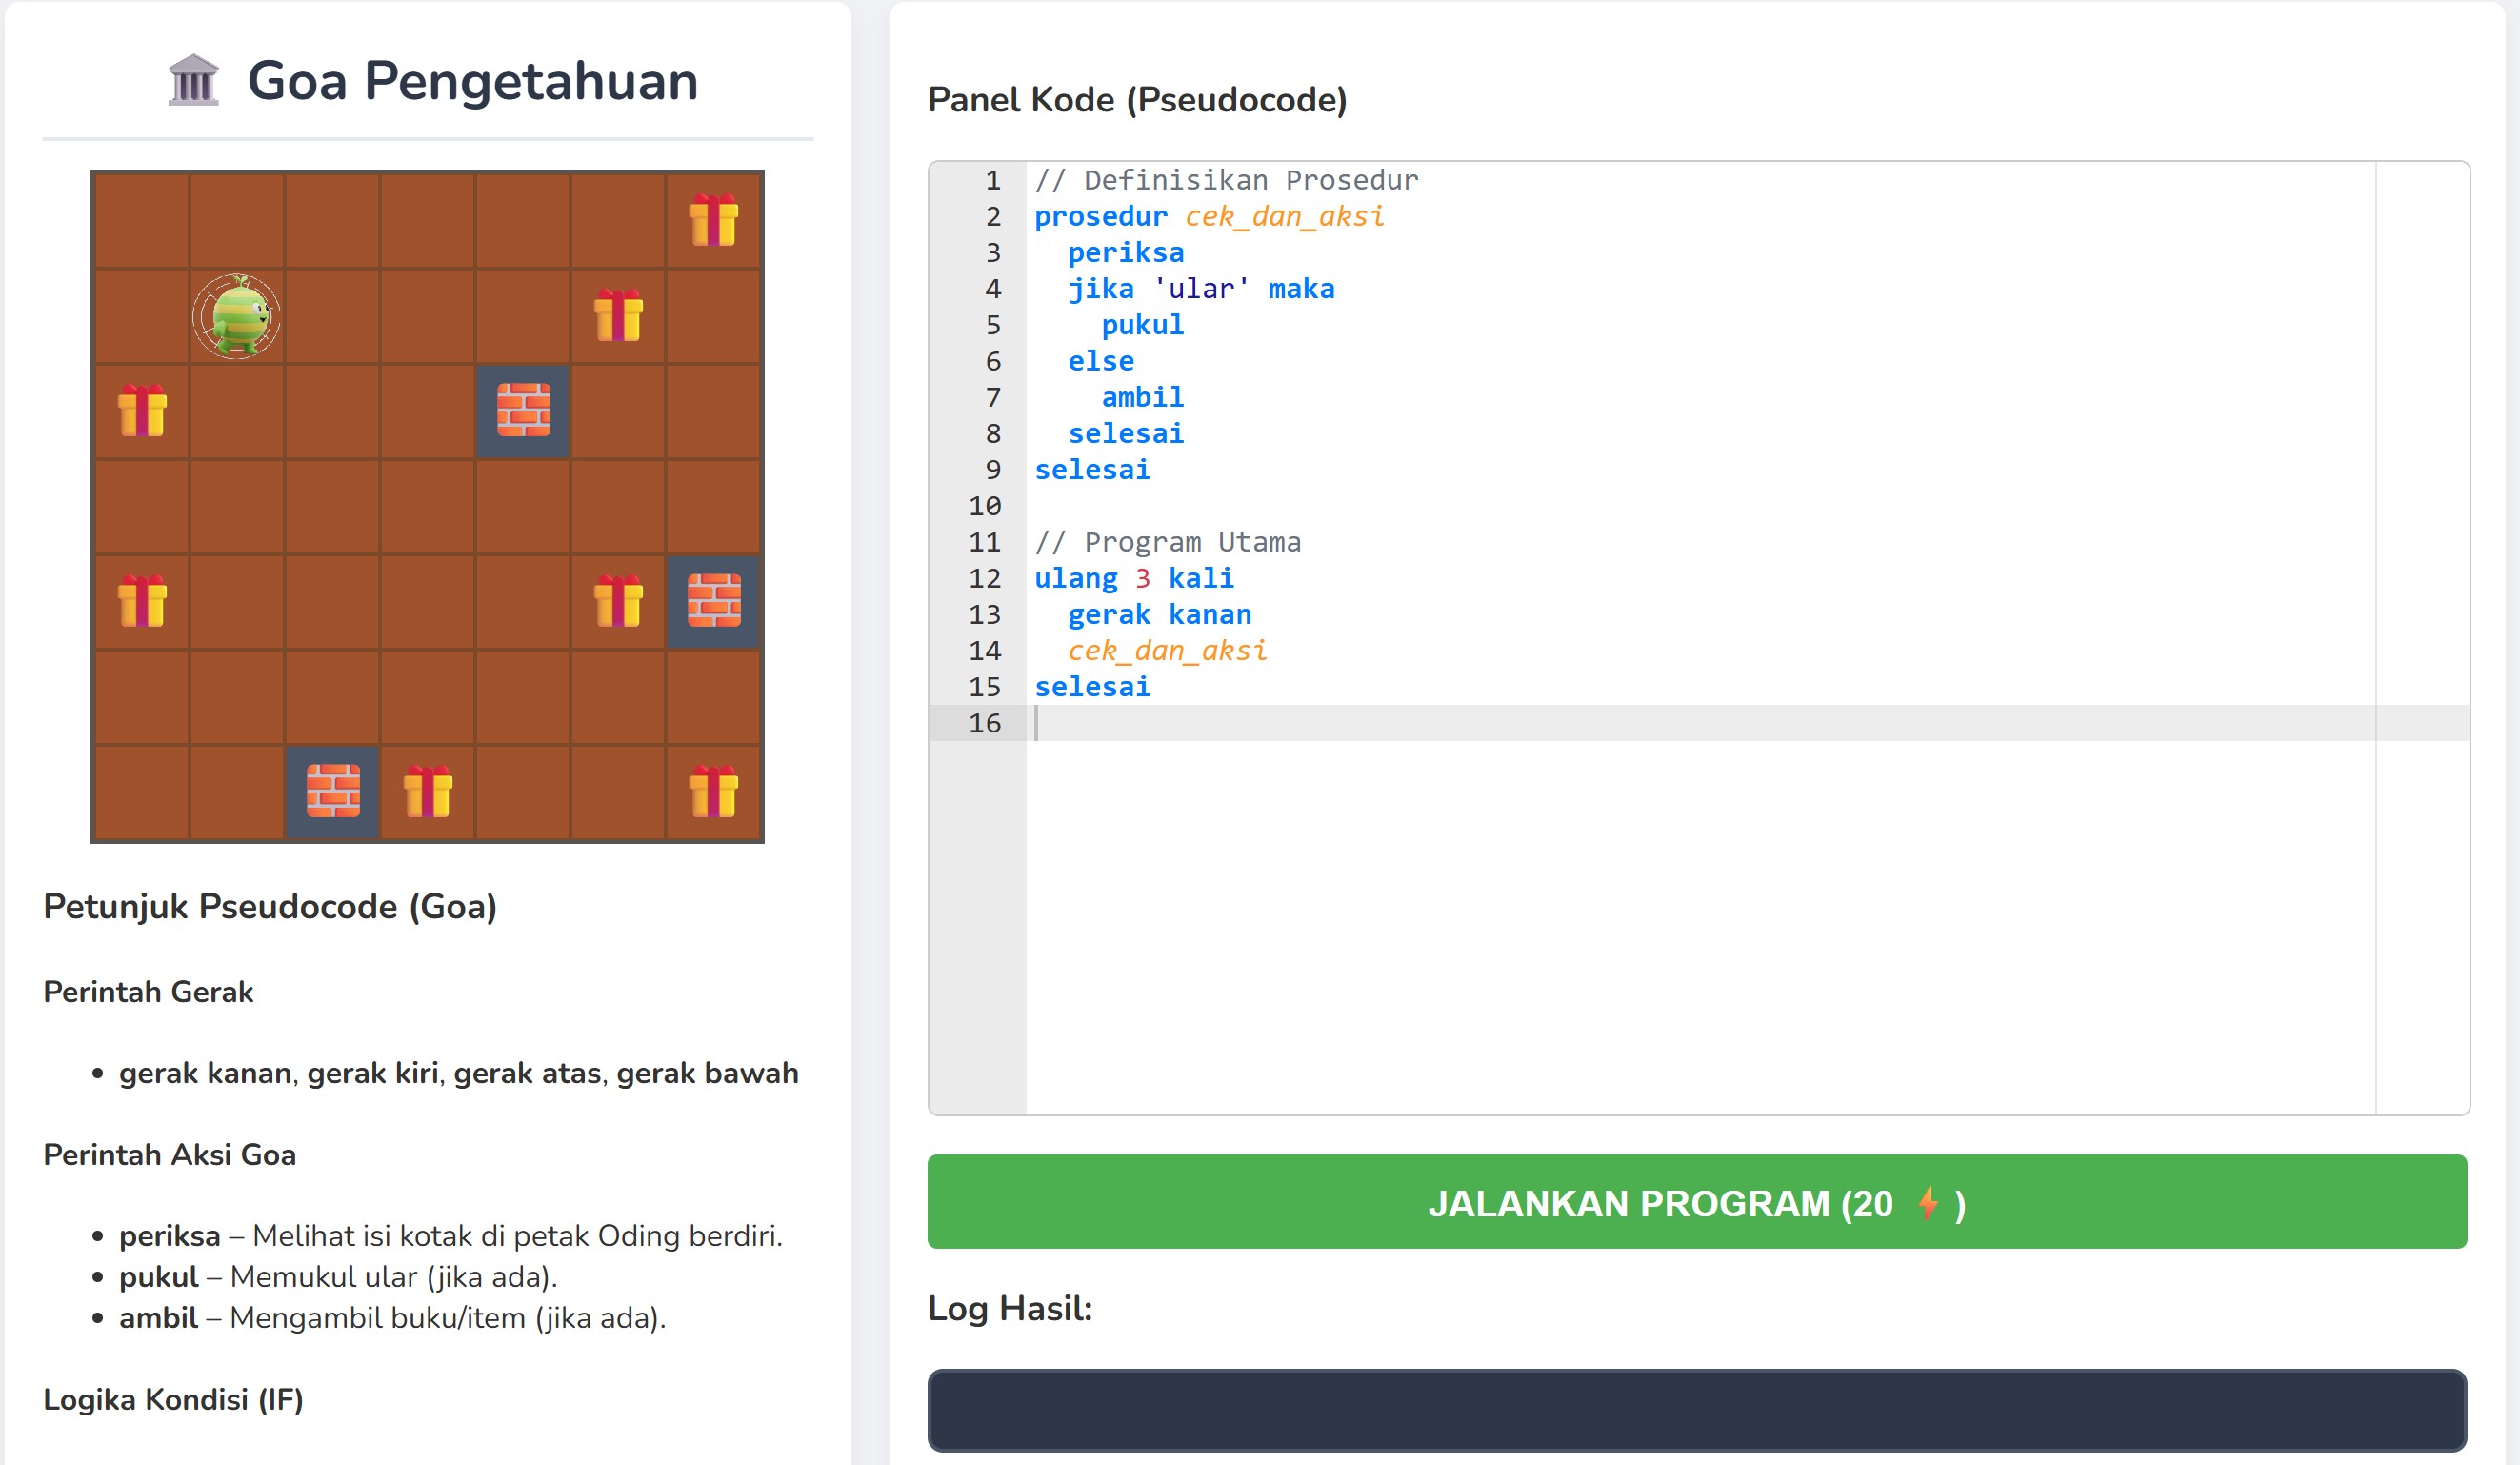The width and height of the screenshot is (2520, 1465).
Task: Click the gift box in the top-right corner
Action: (713, 220)
